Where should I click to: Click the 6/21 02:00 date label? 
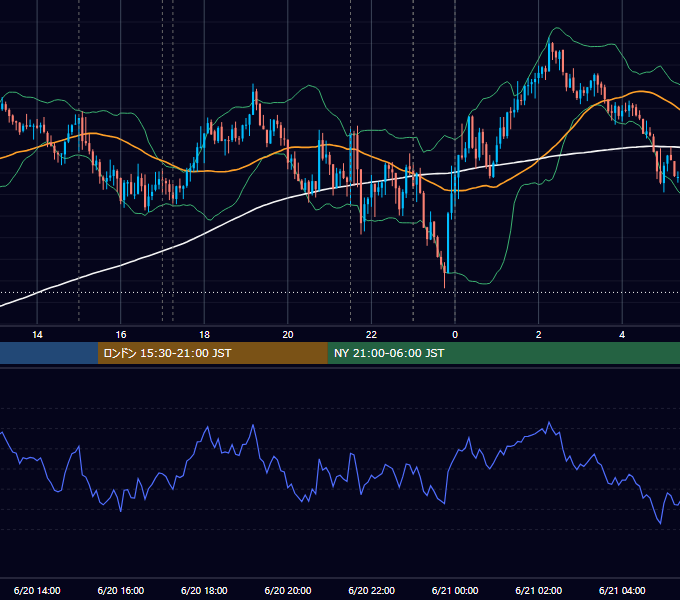point(539,590)
